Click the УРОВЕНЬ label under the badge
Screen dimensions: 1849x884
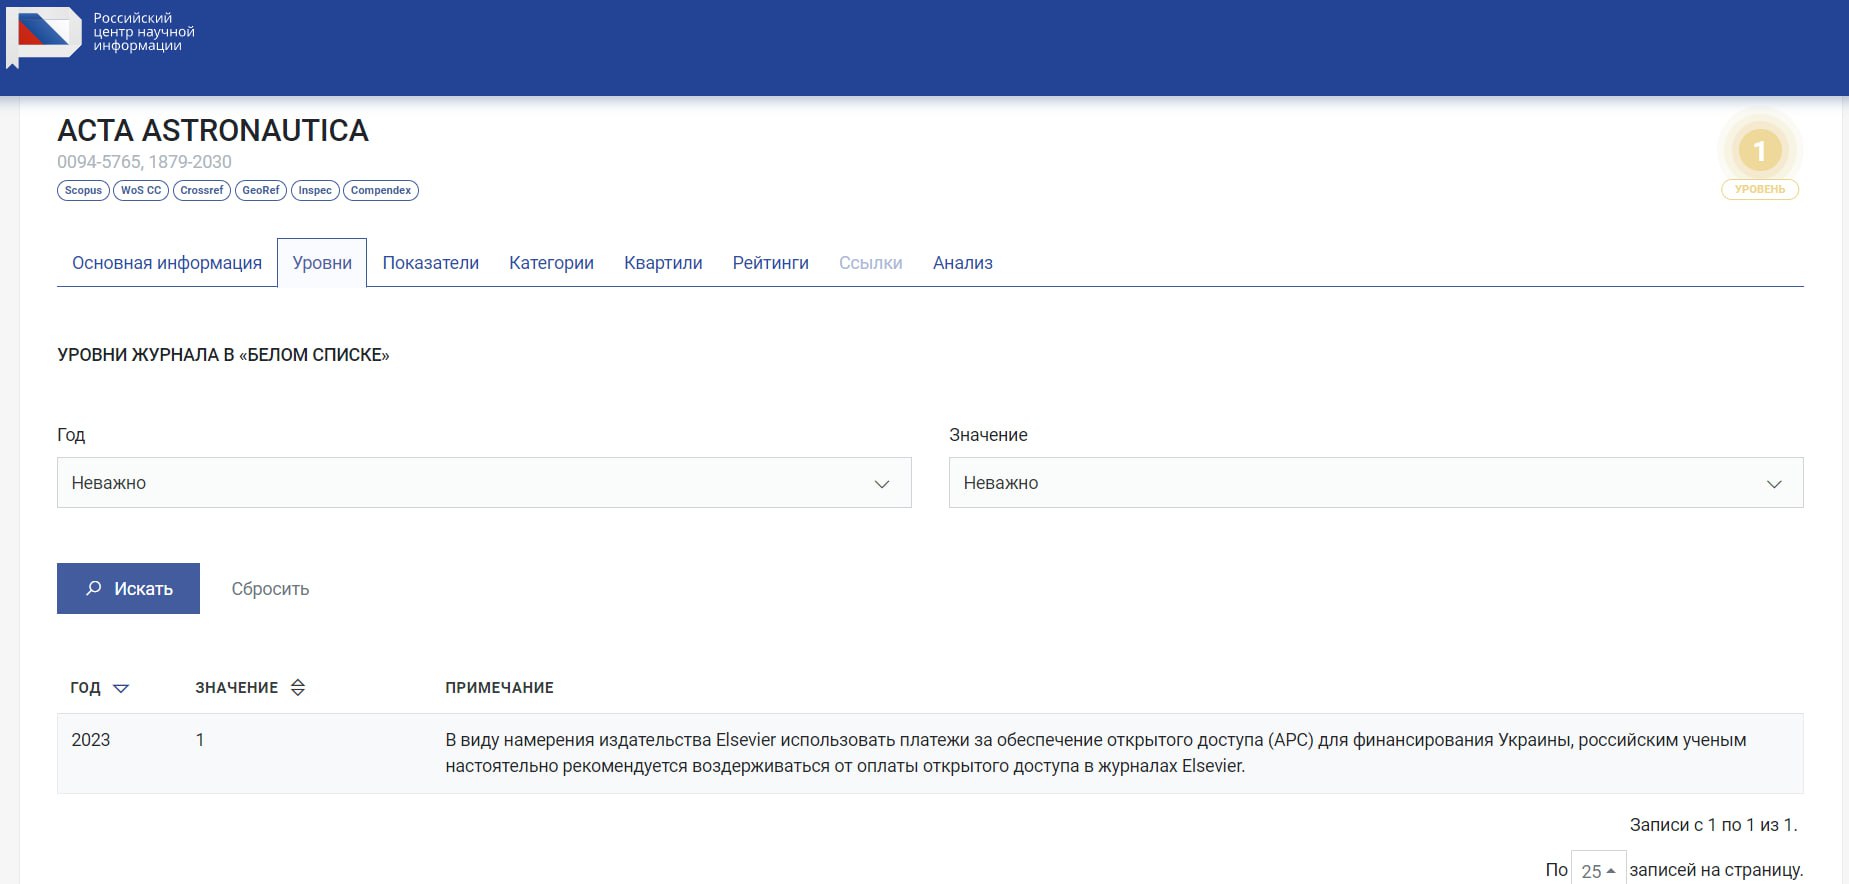pos(1760,189)
